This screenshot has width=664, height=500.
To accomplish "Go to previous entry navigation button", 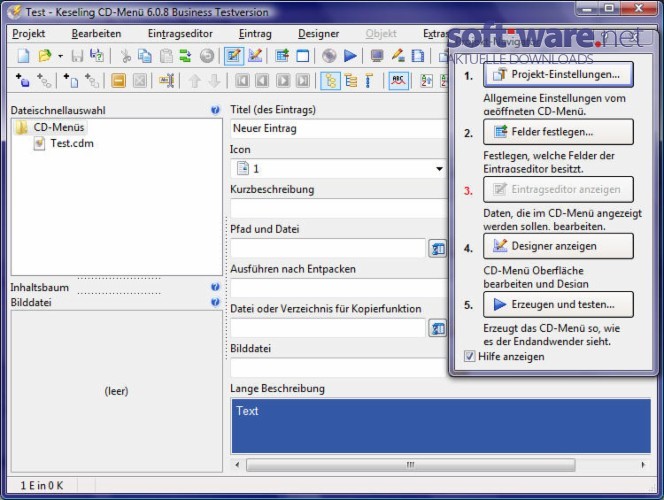I will click(262, 80).
